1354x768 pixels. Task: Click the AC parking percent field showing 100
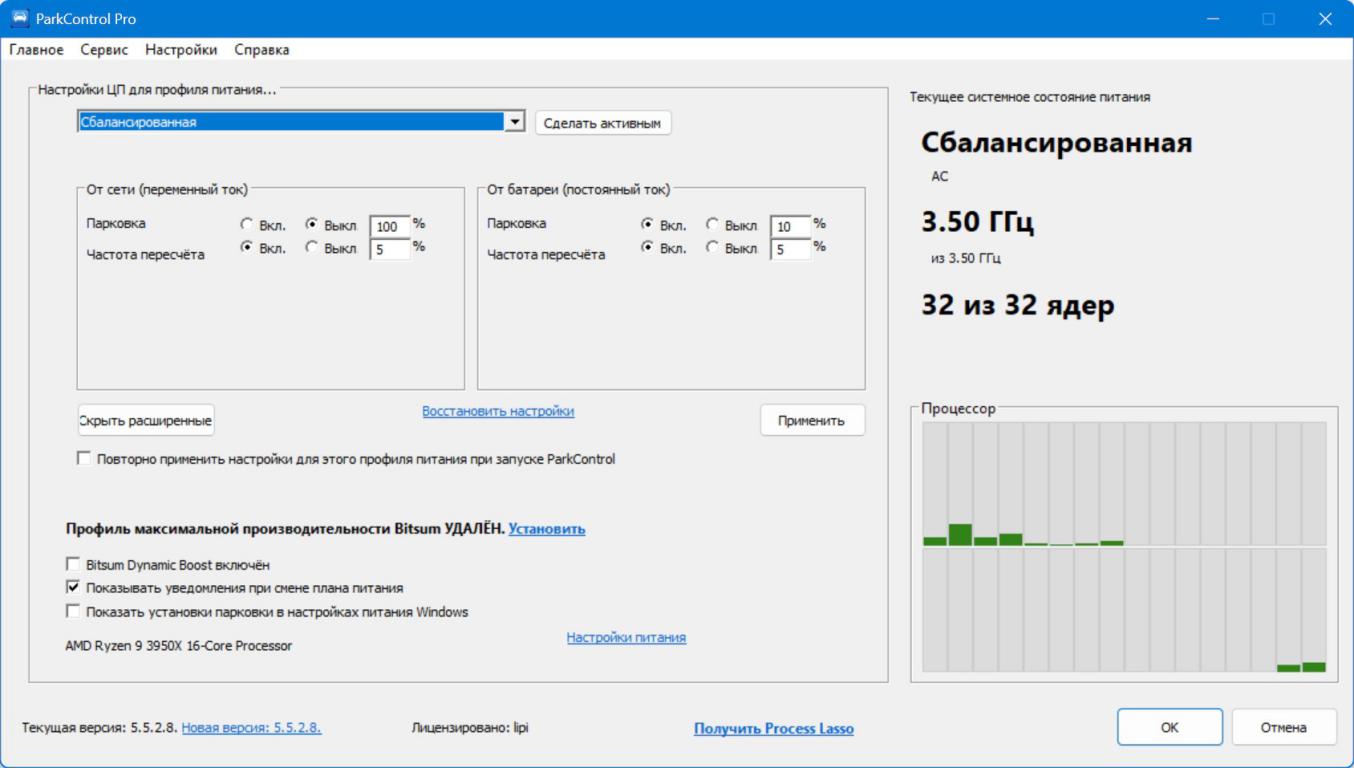[388, 227]
